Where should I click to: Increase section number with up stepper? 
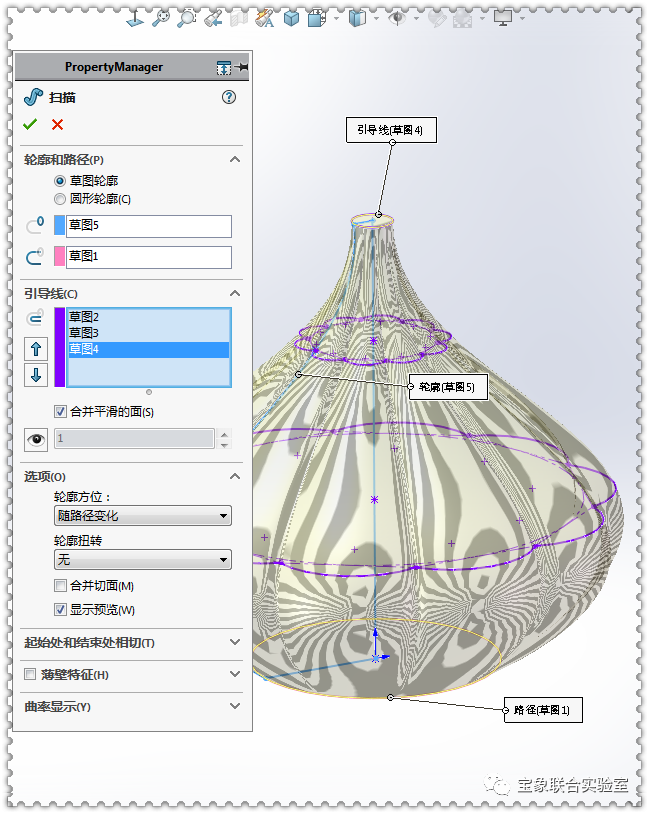point(224,434)
